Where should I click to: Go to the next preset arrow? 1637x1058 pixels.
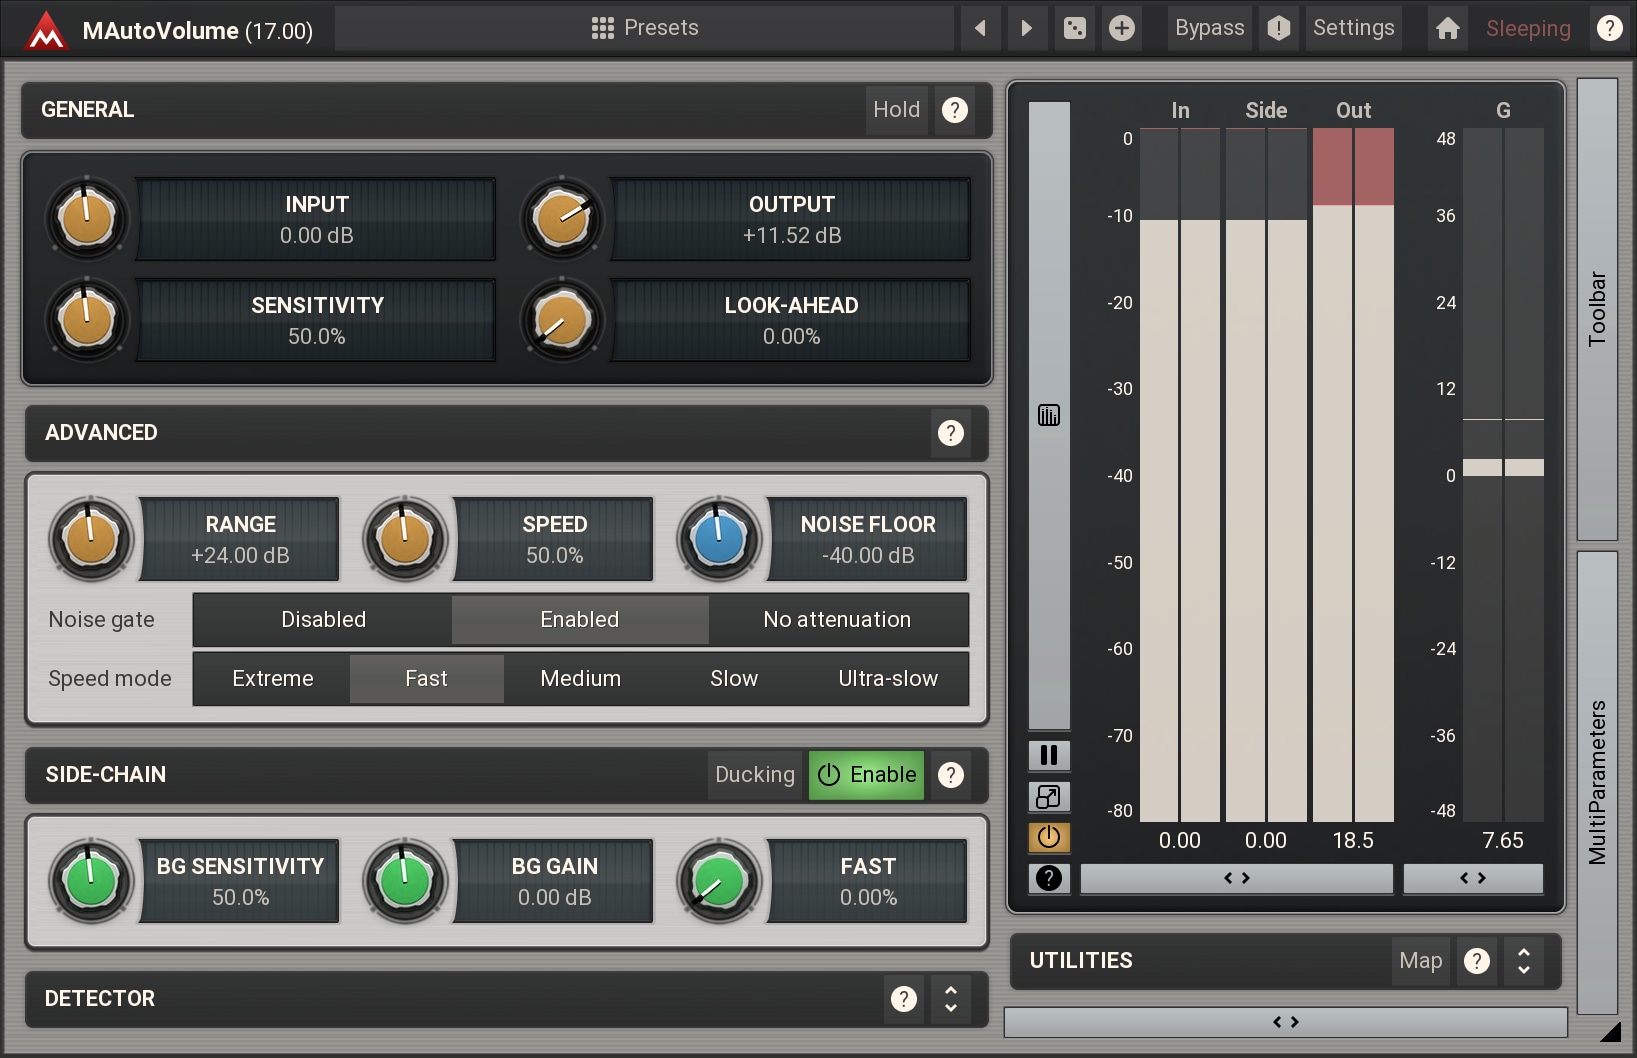tap(1026, 28)
